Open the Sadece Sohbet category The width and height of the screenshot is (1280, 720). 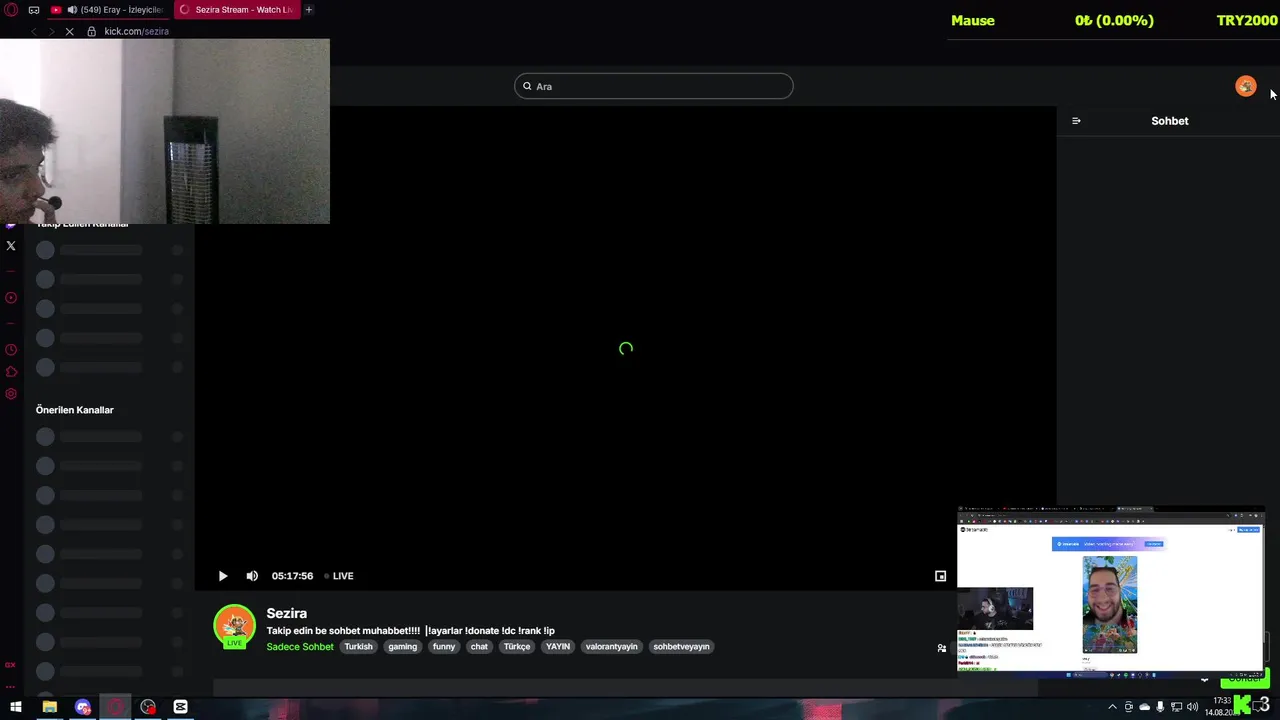[300, 647]
